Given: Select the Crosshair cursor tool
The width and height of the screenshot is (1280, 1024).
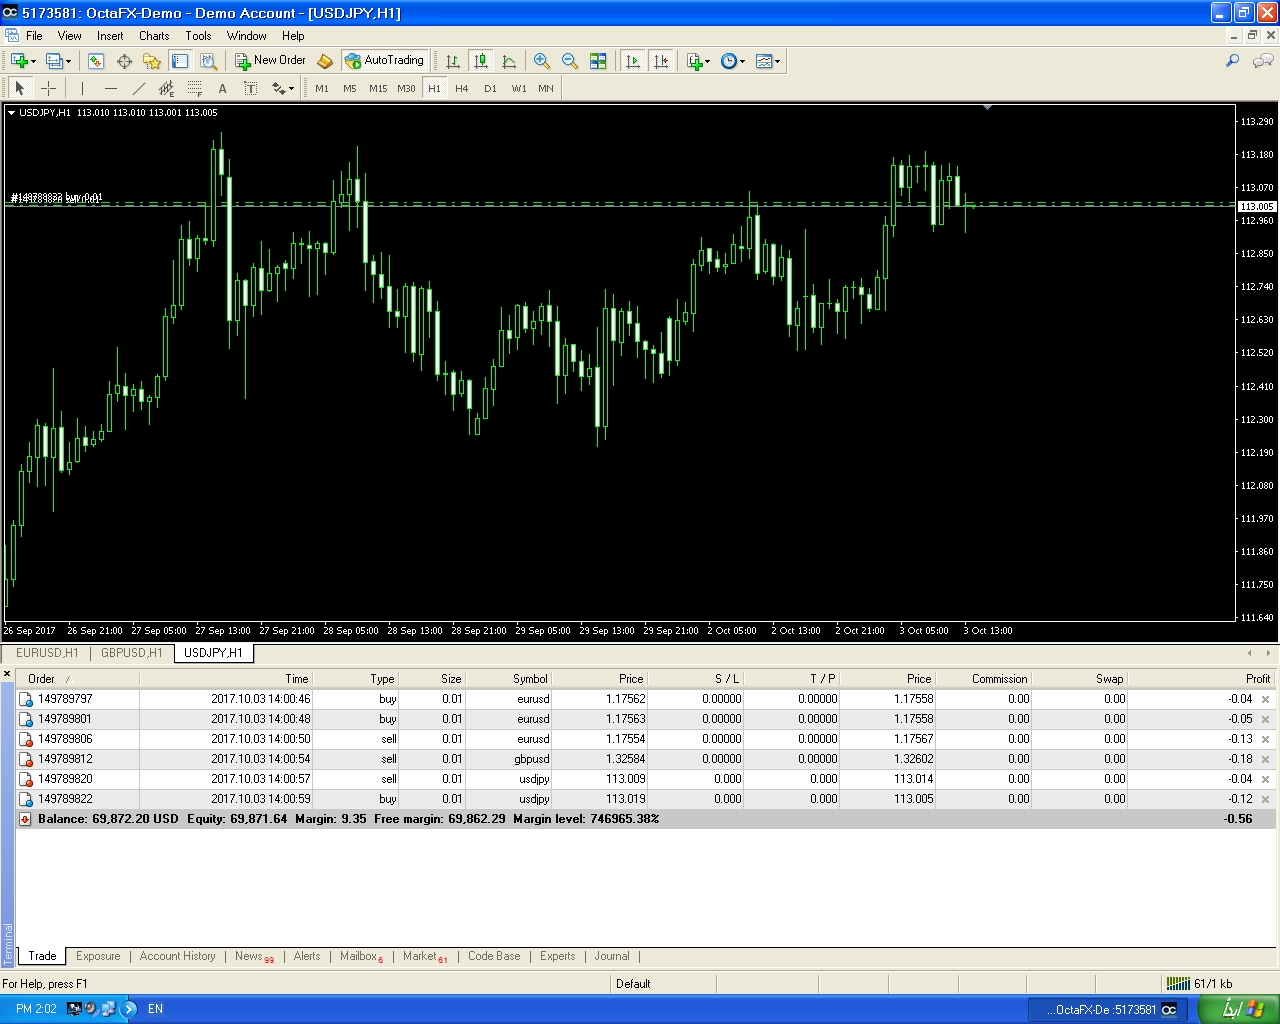Looking at the screenshot, I should click(48, 88).
